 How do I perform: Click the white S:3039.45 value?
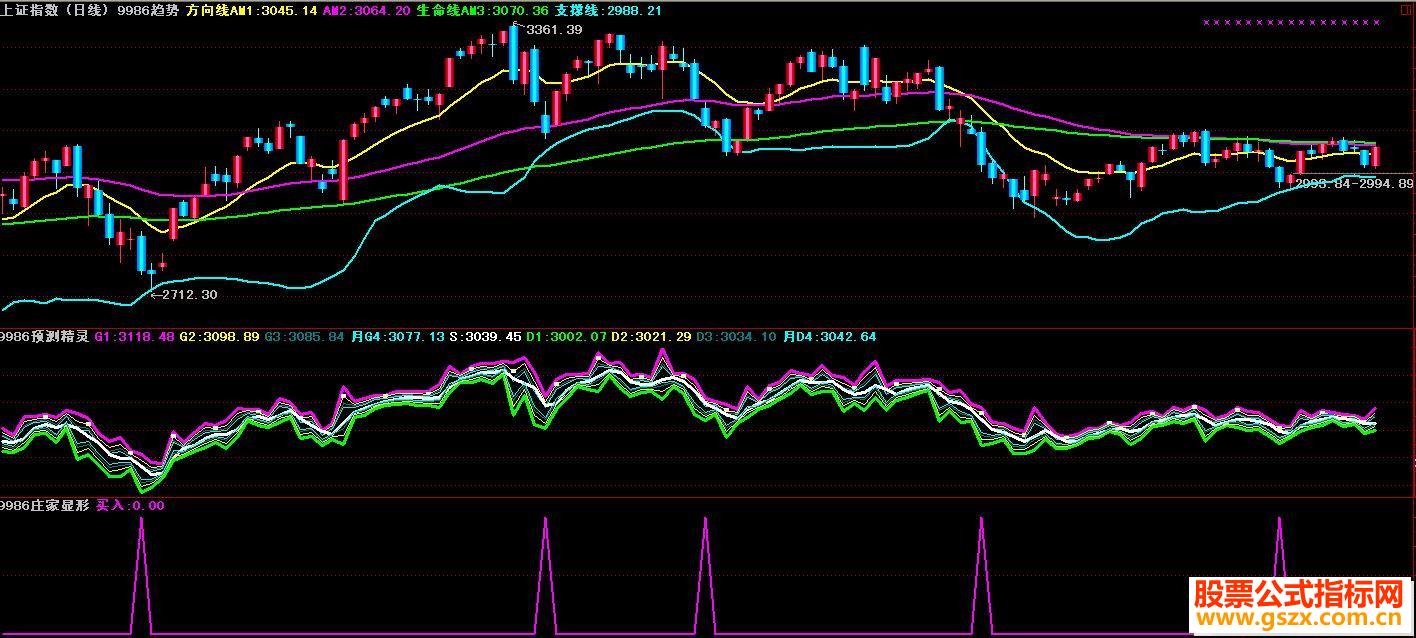485,337
